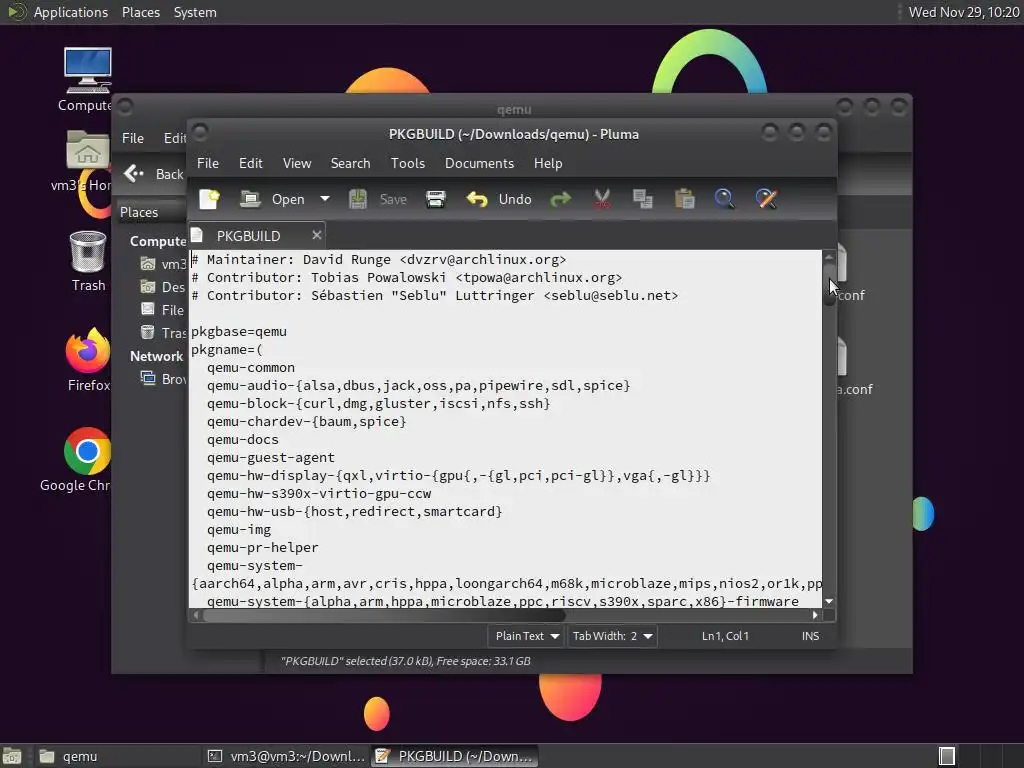Click the INS insert mode indicator
Image resolution: width=1024 pixels, height=768 pixels.
click(810, 636)
